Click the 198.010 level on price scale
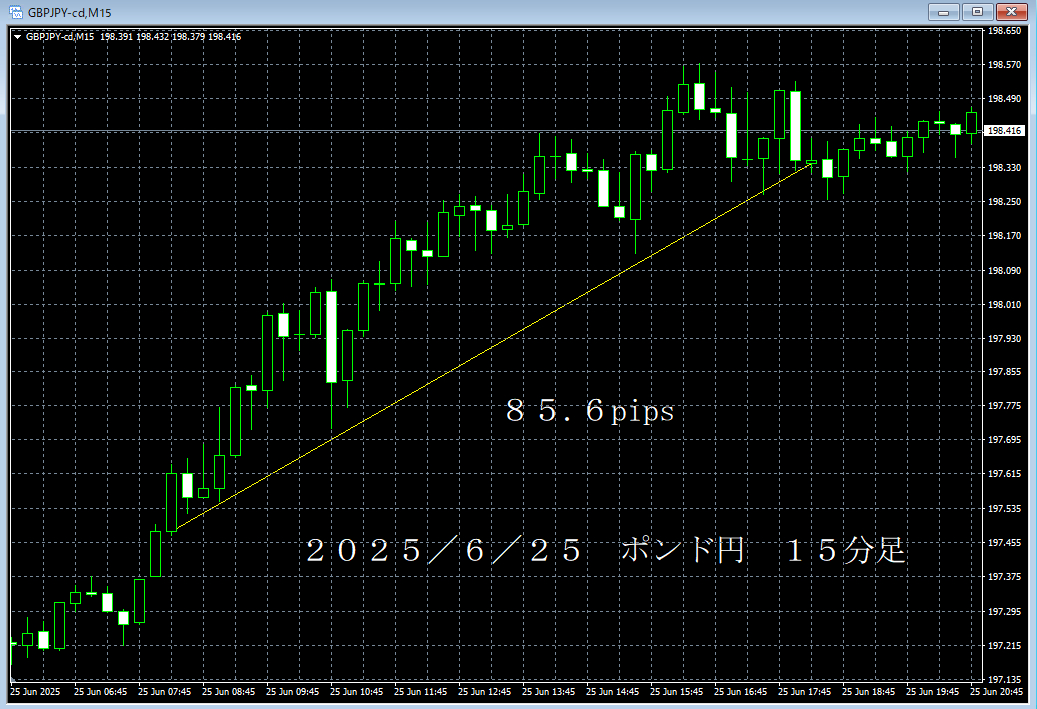The width and height of the screenshot is (1037, 709). pos(1003,305)
